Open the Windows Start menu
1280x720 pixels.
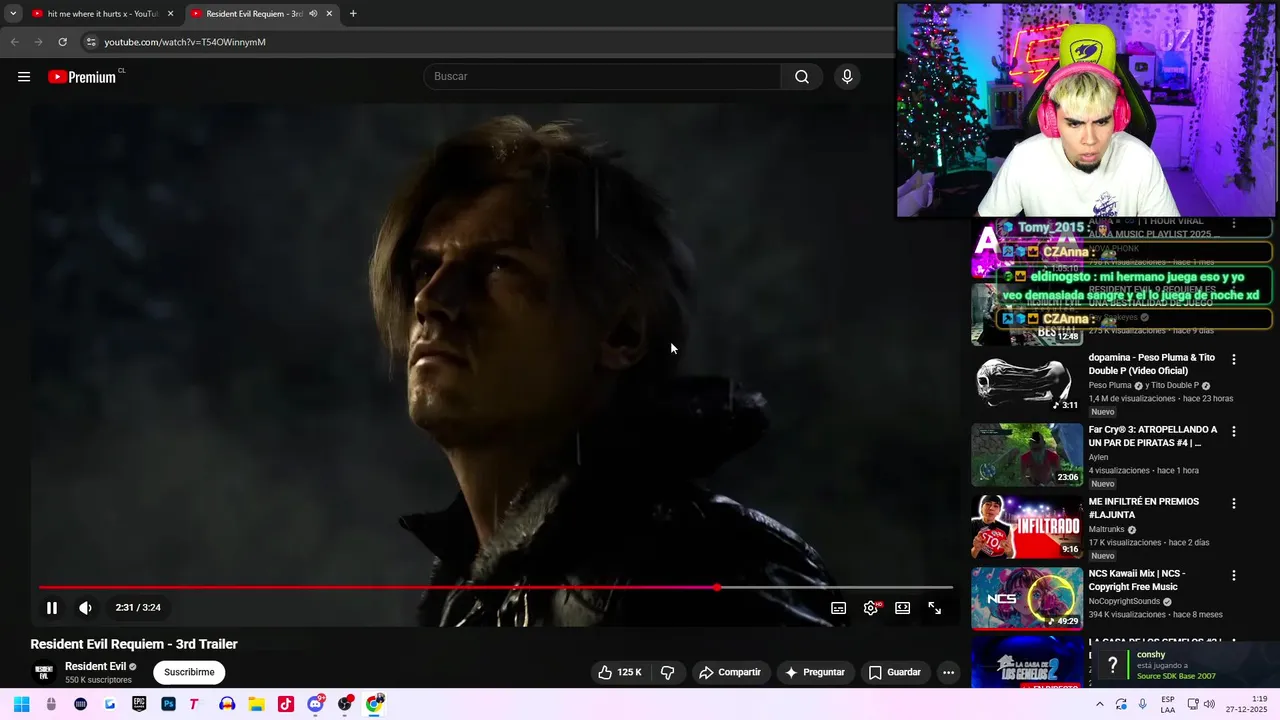(22, 704)
